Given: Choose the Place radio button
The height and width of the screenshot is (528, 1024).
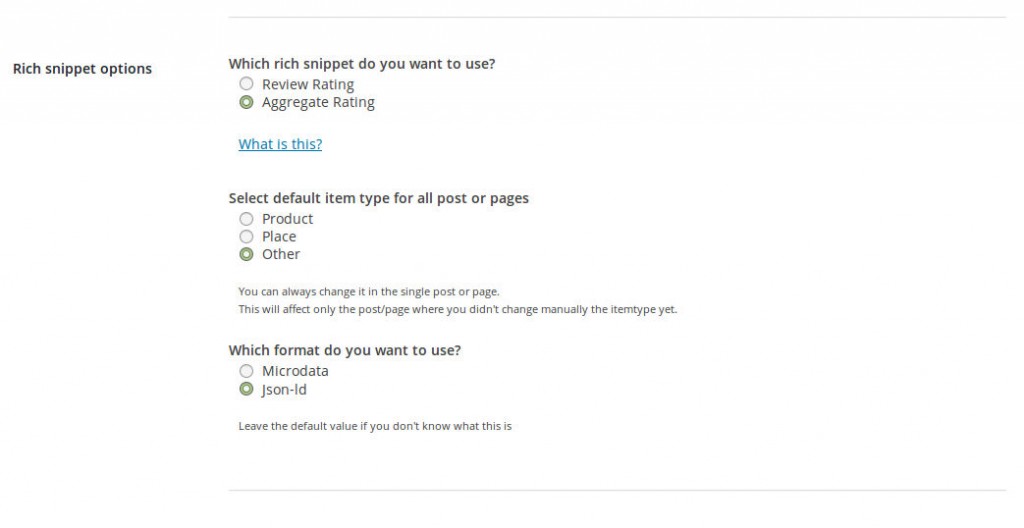Looking at the screenshot, I should pos(246,236).
